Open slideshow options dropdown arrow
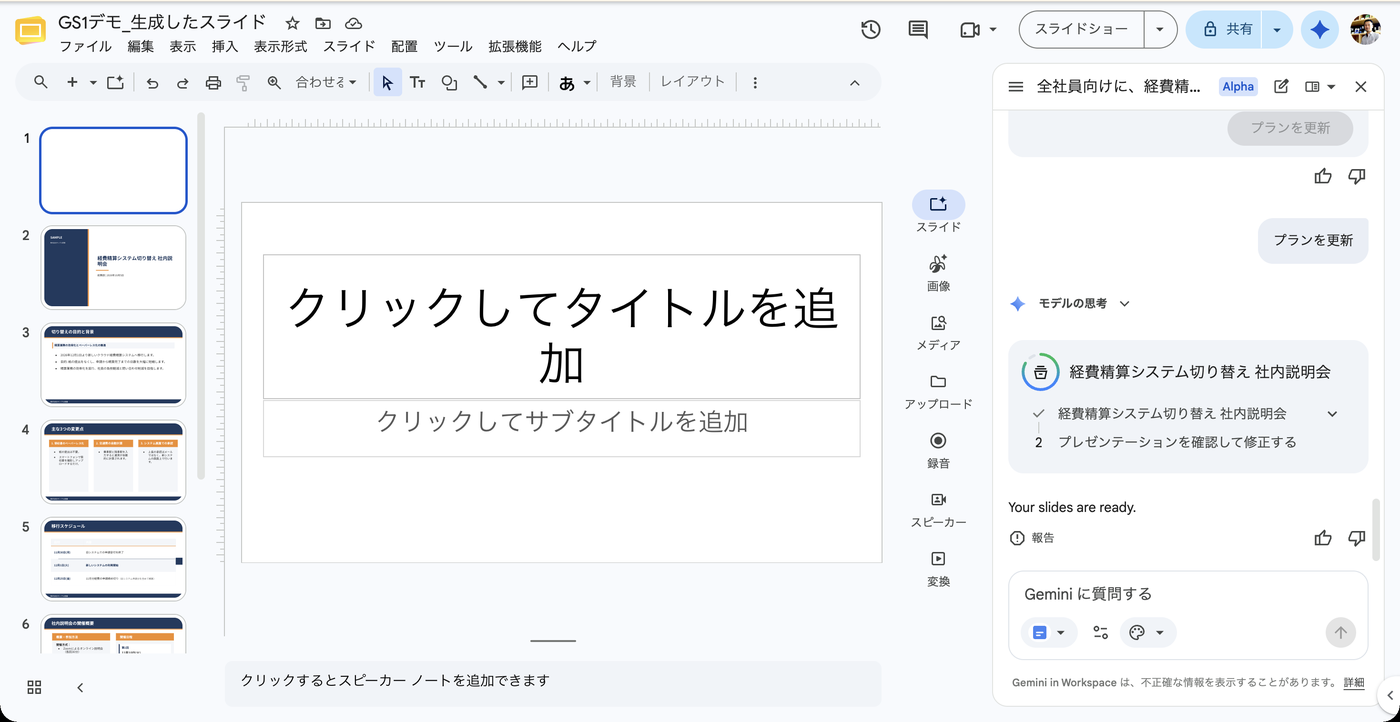This screenshot has height=722, width=1400. (1160, 30)
